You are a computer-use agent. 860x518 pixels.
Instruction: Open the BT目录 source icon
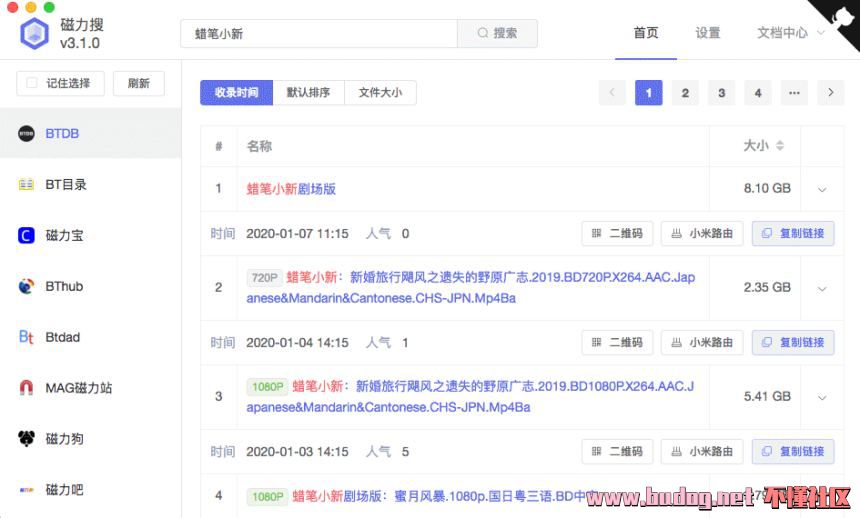[26, 184]
